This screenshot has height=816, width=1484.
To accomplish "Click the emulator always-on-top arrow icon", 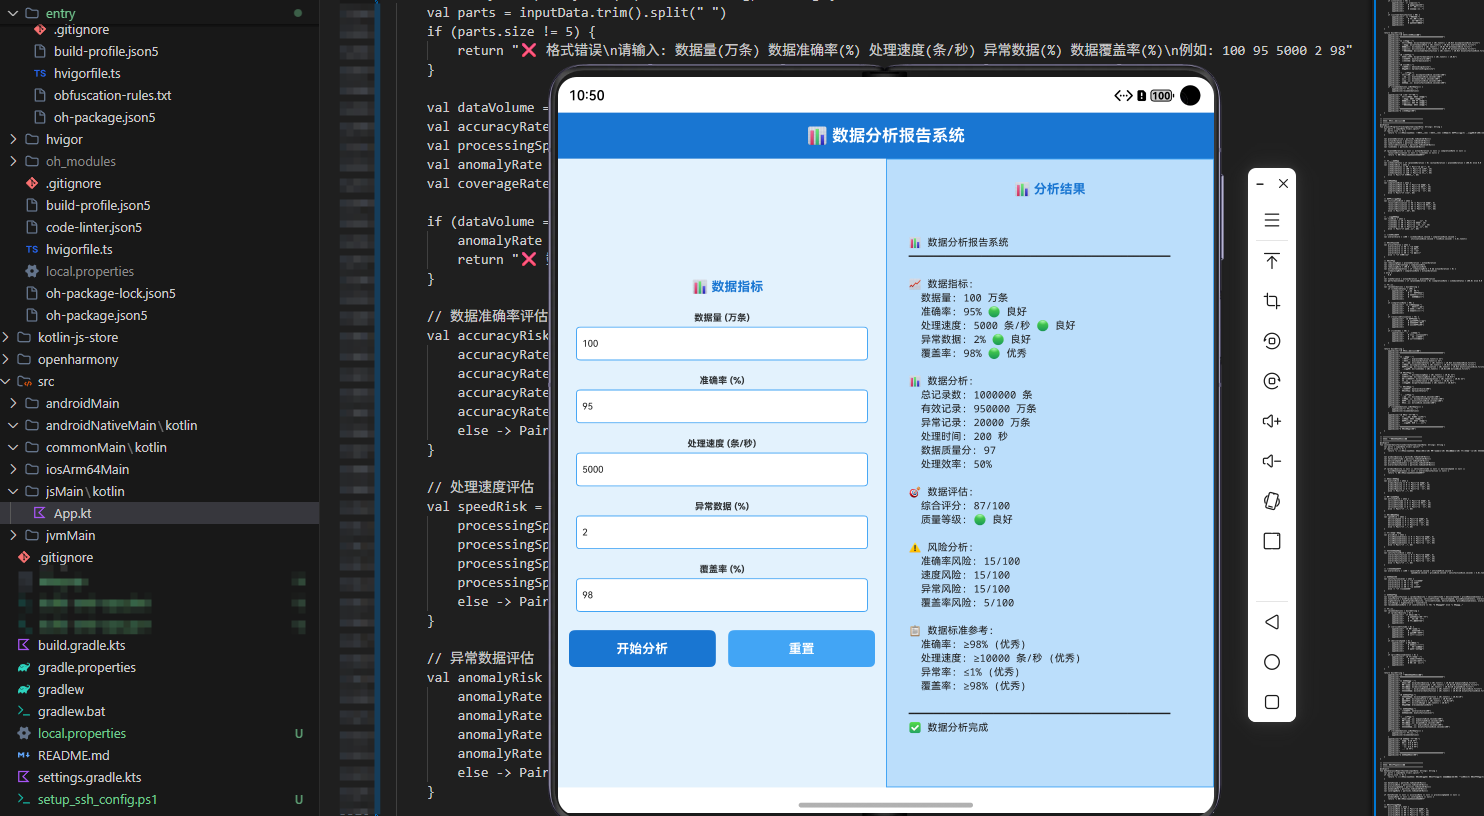I will pos(1272,261).
